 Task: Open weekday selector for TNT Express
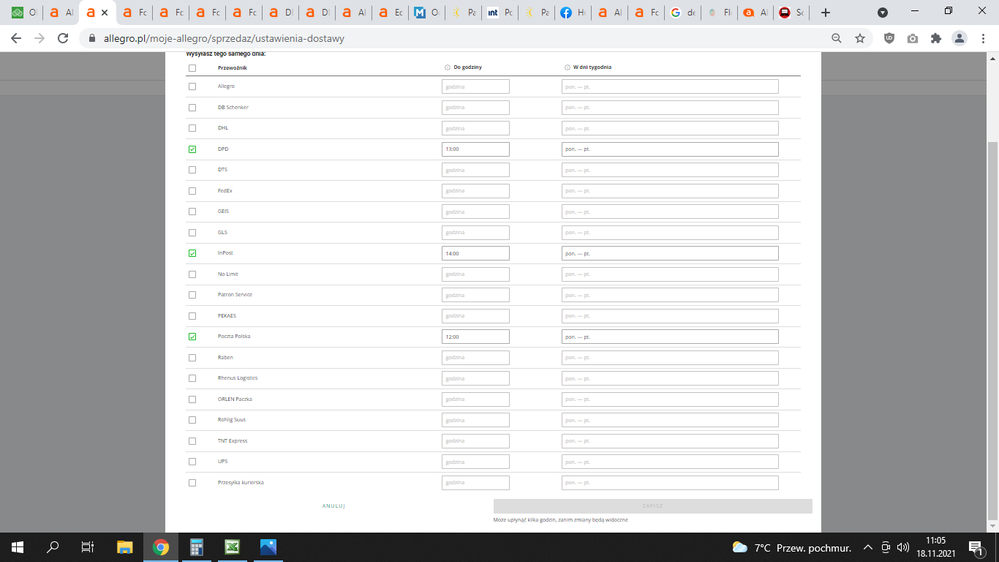pyautogui.click(x=670, y=441)
